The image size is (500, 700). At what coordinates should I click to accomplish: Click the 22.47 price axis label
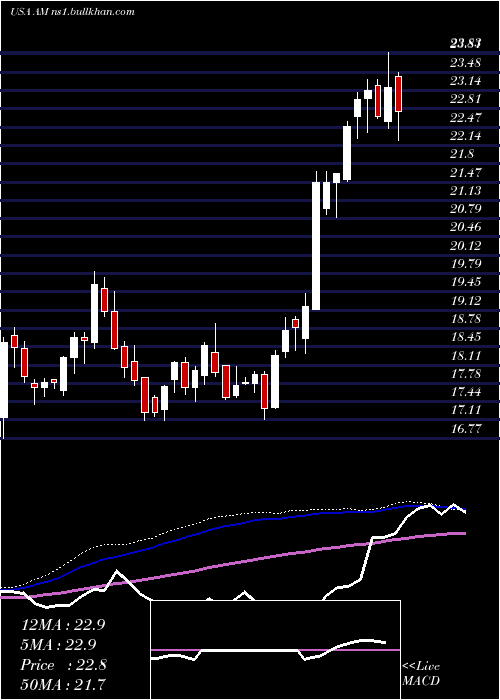466,117
